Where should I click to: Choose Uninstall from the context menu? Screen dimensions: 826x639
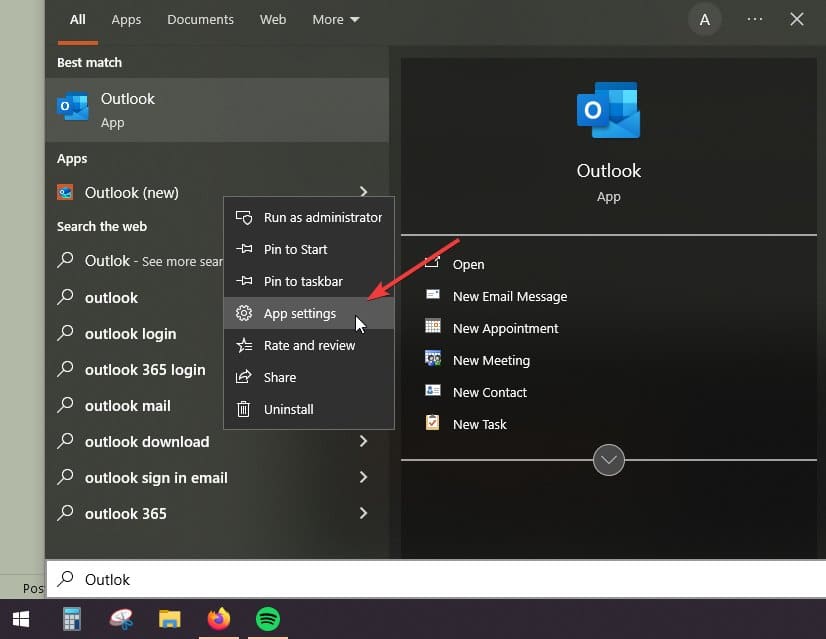tap(309, 409)
